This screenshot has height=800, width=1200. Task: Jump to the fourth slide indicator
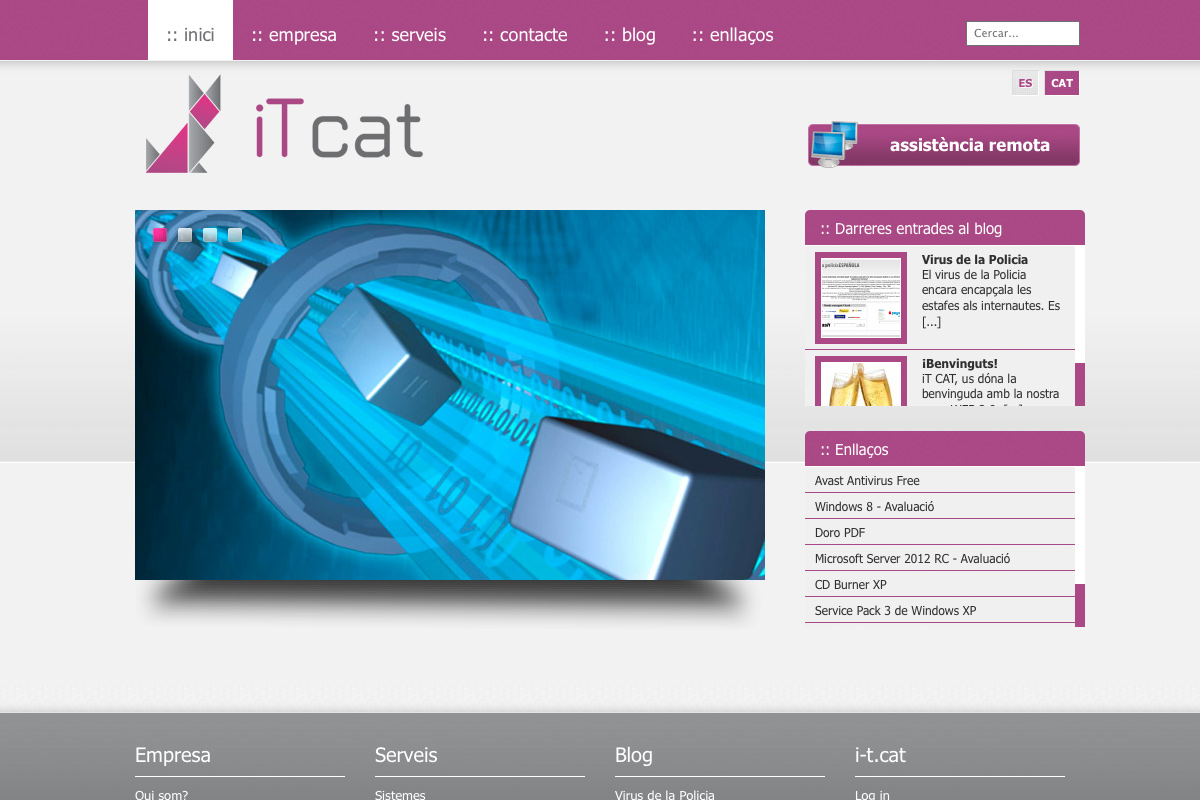(235, 235)
